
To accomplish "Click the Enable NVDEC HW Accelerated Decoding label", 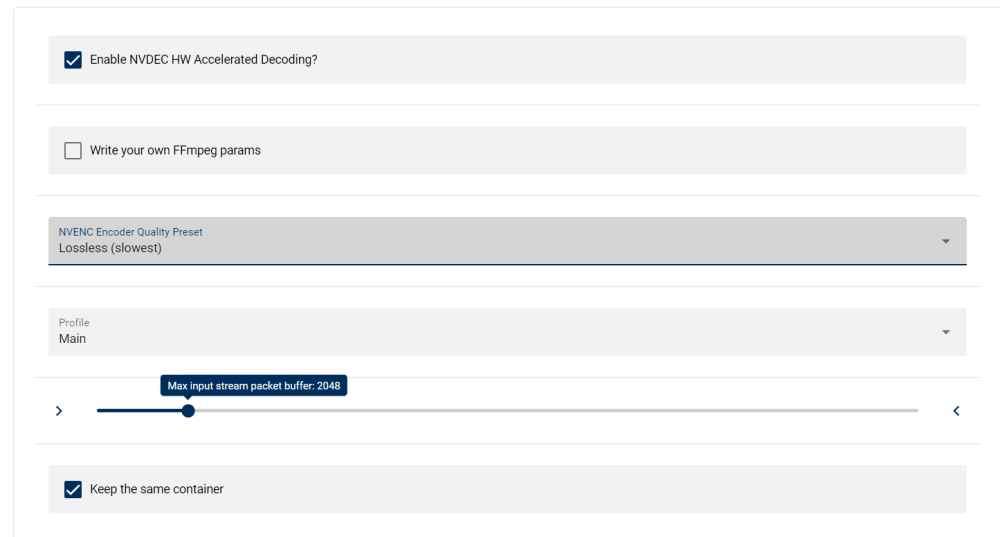I will [x=203, y=59].
